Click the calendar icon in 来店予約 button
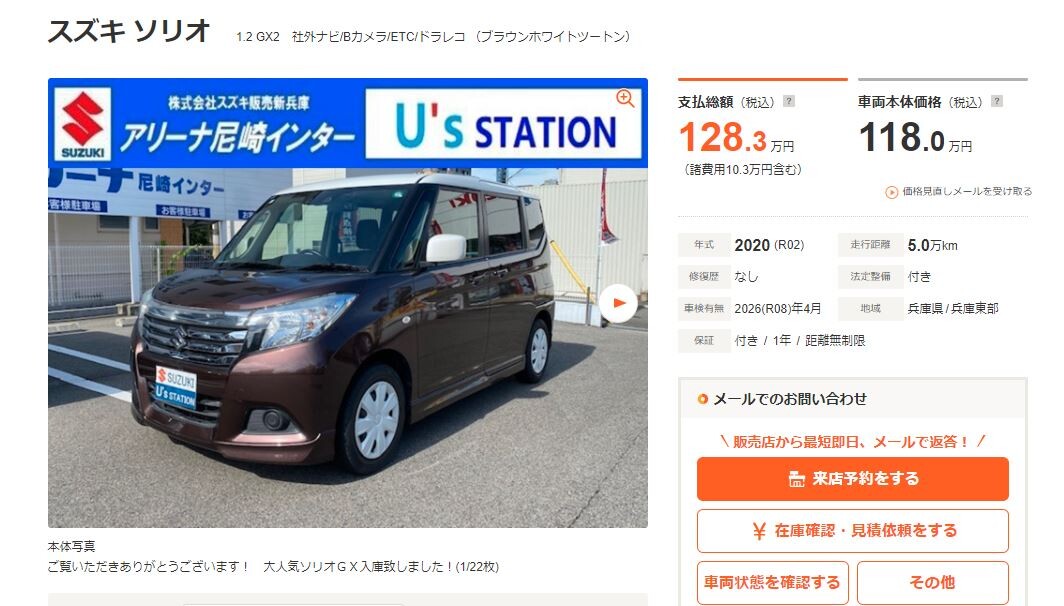Screen dimensions: 1064x606 (x=797, y=479)
